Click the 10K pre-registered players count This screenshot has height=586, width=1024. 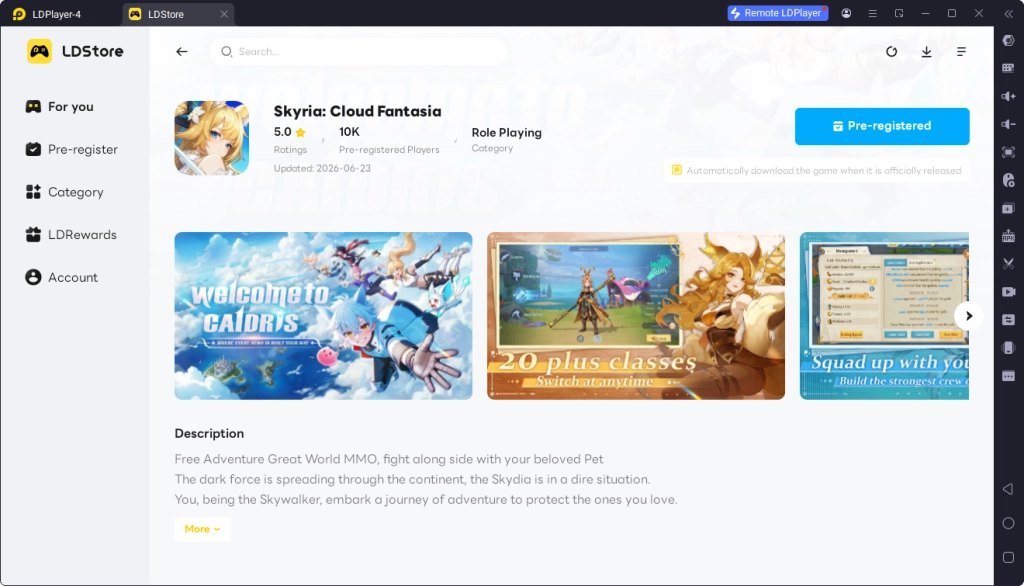[349, 132]
